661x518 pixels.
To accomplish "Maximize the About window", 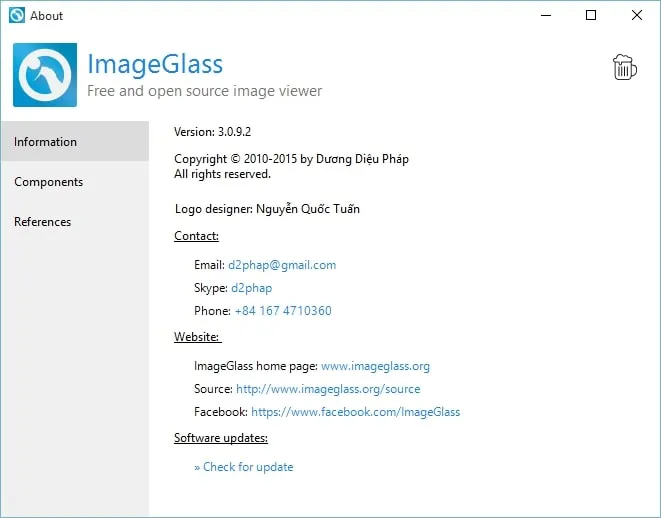I will pyautogui.click(x=591, y=15).
